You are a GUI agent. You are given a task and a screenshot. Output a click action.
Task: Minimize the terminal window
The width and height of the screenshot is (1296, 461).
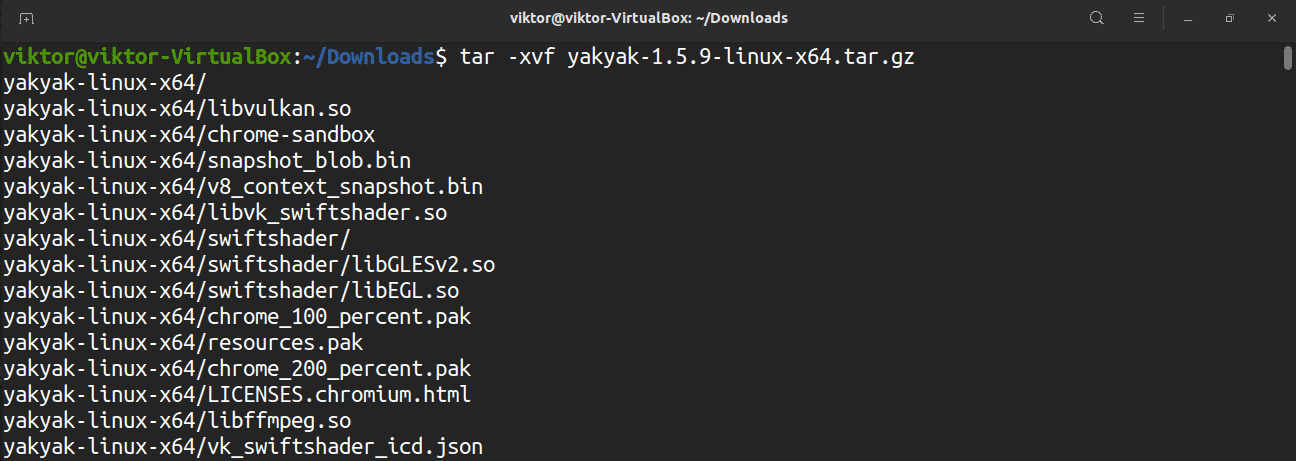click(x=1187, y=18)
